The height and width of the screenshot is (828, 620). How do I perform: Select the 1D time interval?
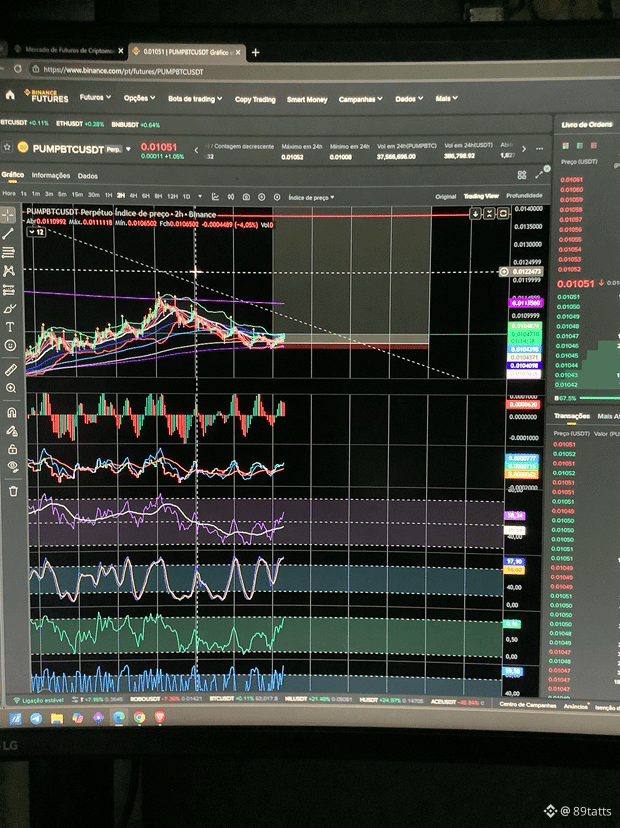(x=186, y=196)
